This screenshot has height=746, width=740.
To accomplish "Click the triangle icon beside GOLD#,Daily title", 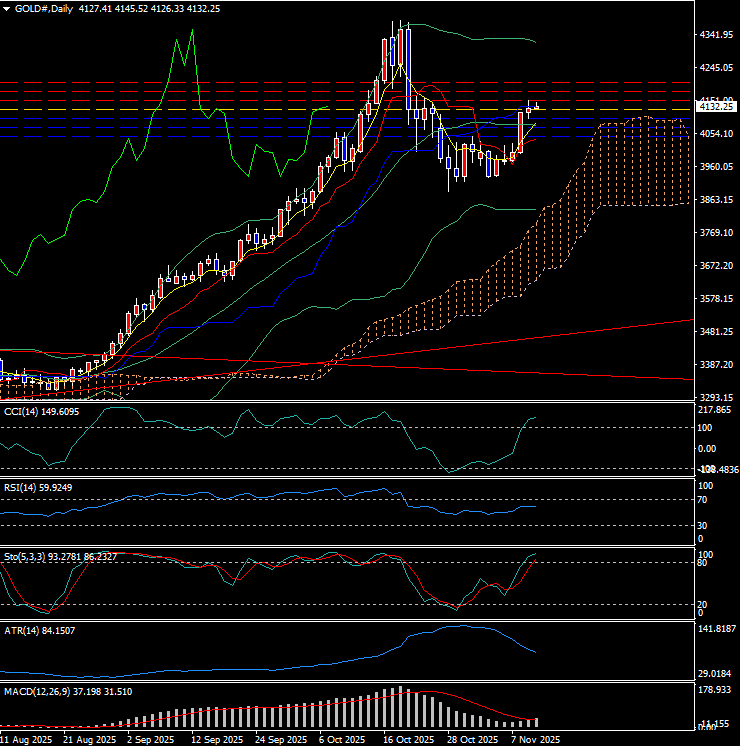I will coord(6,8).
